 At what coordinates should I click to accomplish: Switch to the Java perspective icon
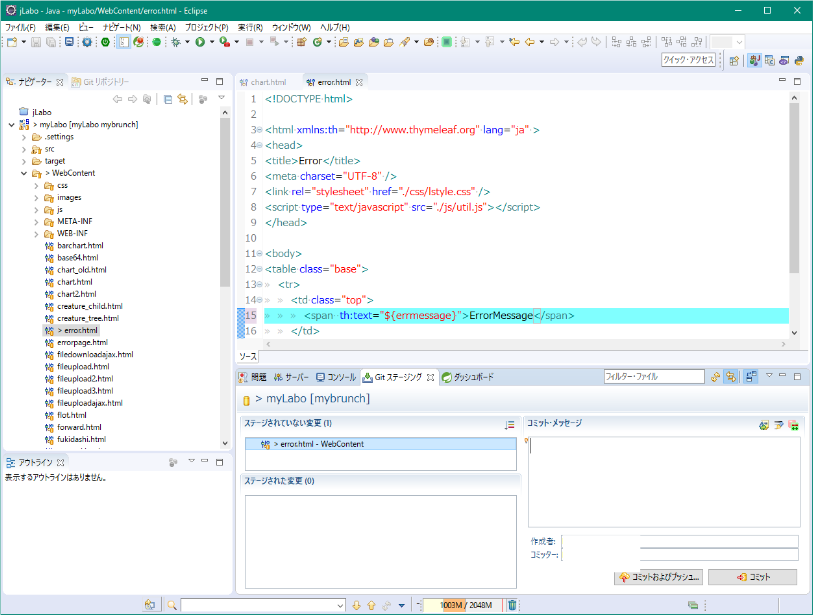pyautogui.click(x=754, y=61)
